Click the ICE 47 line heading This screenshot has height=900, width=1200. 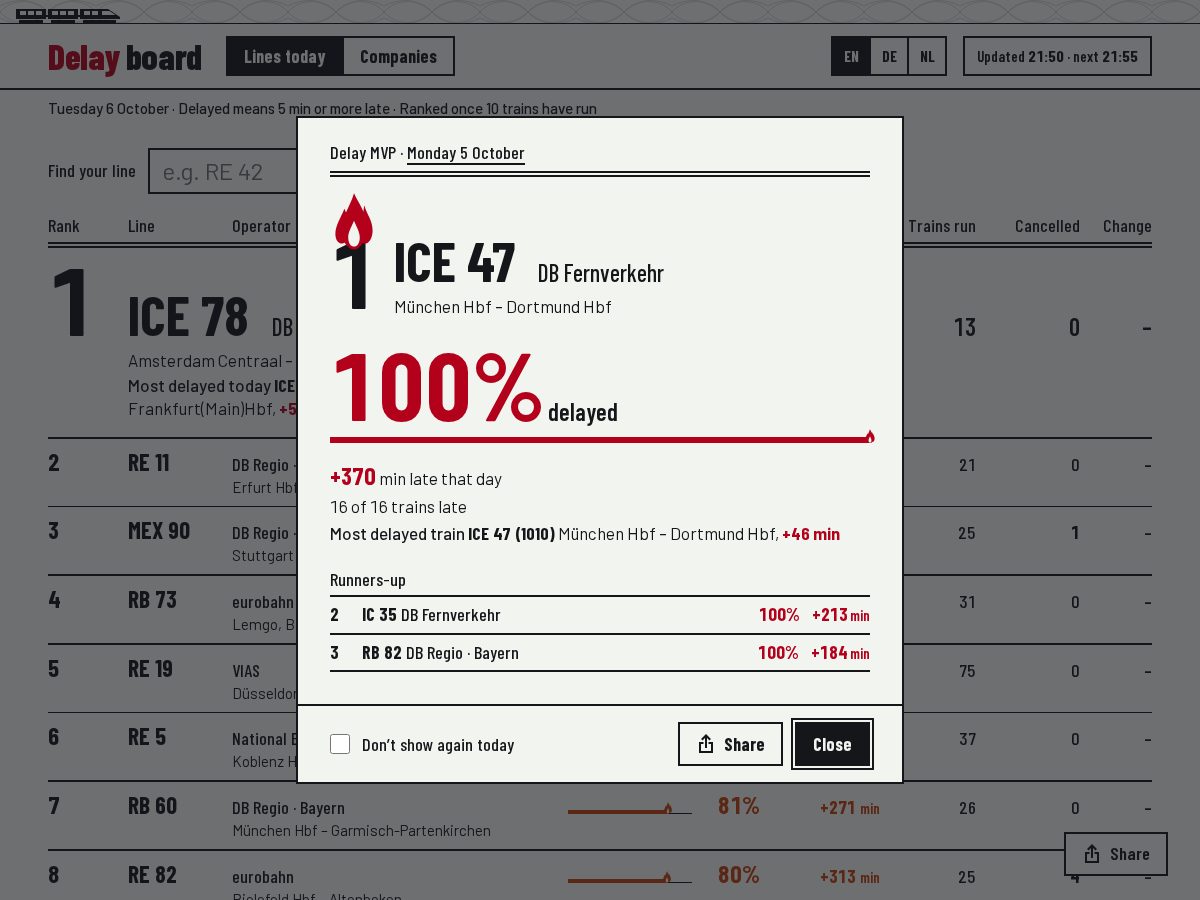(455, 262)
